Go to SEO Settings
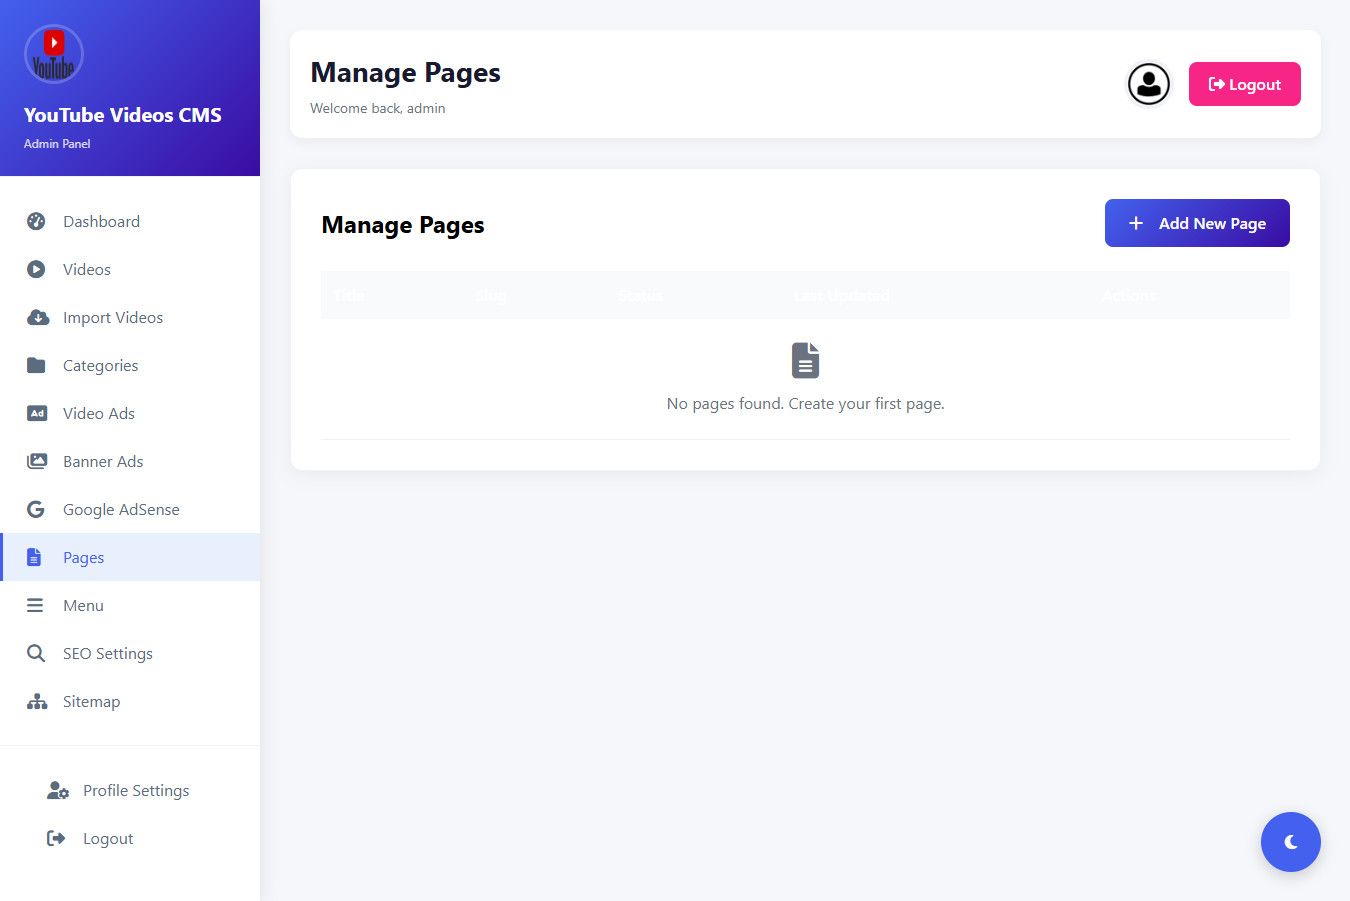 pos(130,653)
